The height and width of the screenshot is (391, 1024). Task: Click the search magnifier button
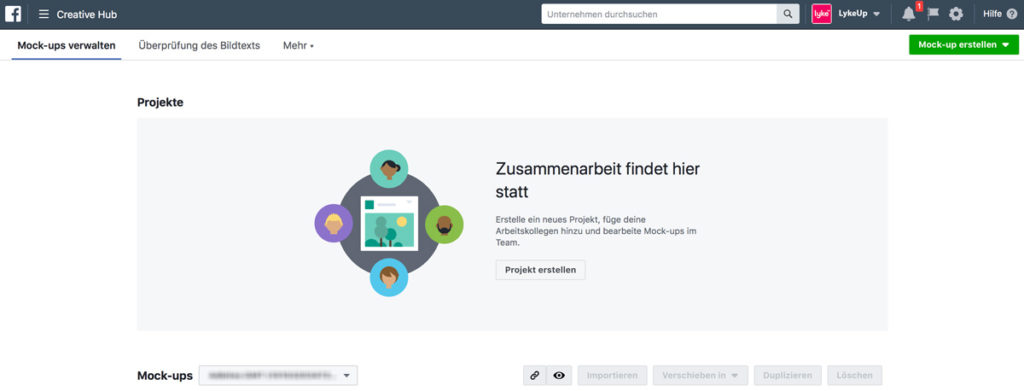click(x=788, y=14)
